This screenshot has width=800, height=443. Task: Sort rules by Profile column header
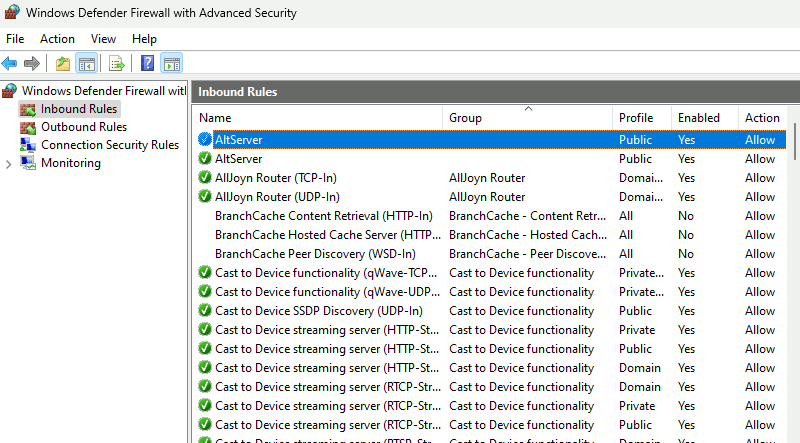(642, 118)
